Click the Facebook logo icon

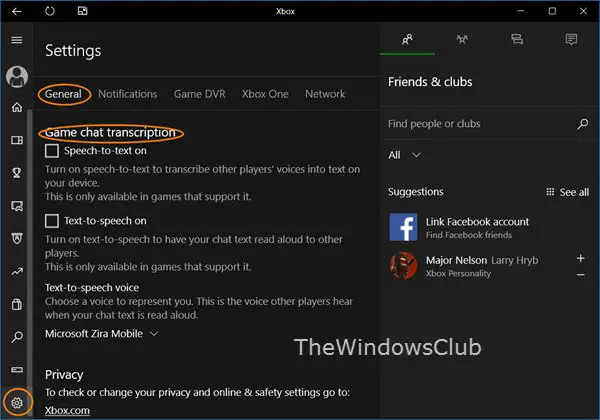(x=403, y=227)
